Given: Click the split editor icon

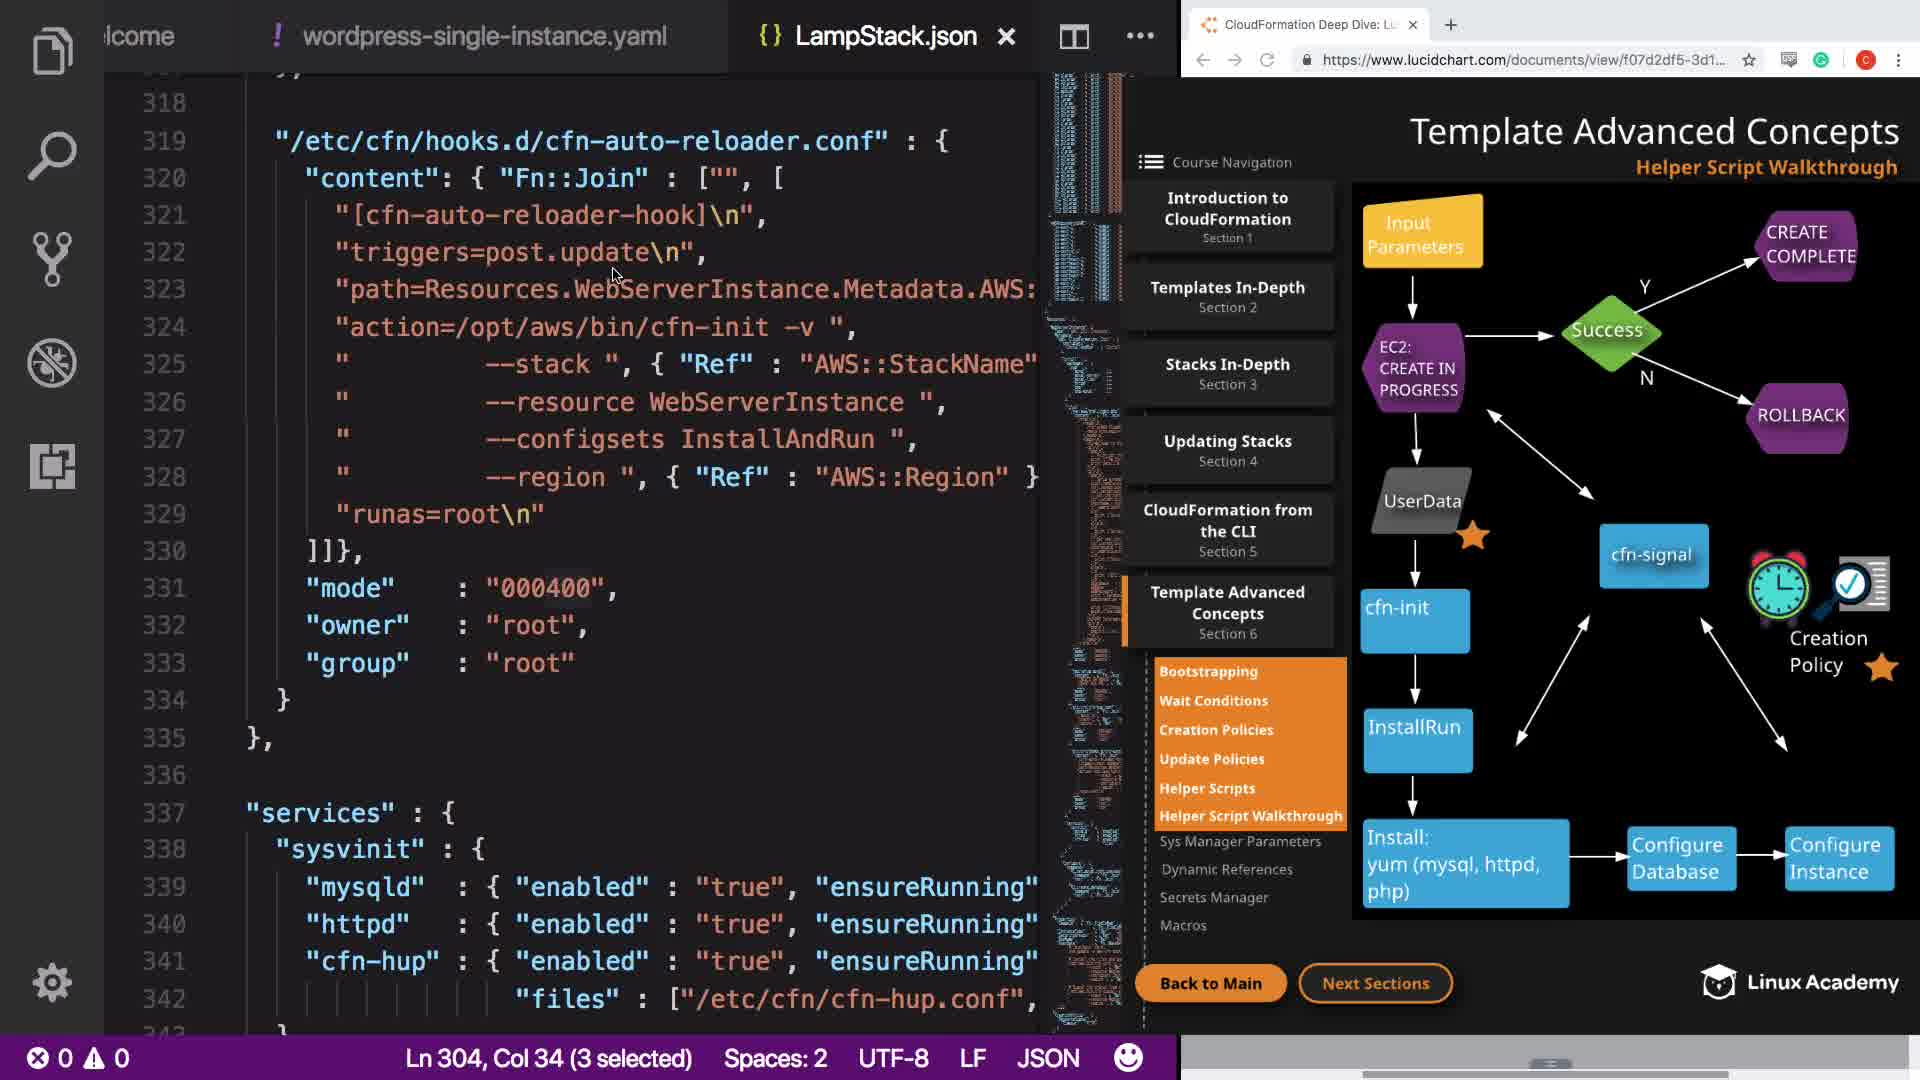Looking at the screenshot, I should (x=1074, y=37).
